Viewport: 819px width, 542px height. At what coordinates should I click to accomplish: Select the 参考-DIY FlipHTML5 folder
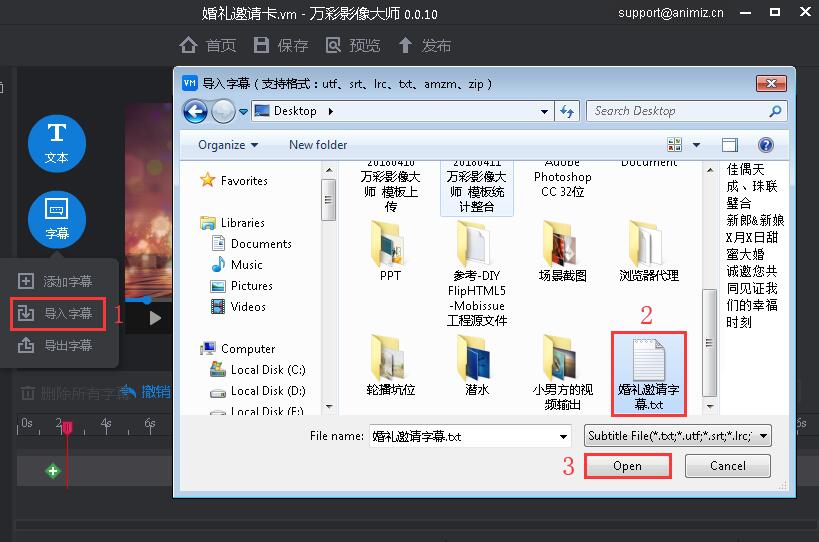point(476,273)
